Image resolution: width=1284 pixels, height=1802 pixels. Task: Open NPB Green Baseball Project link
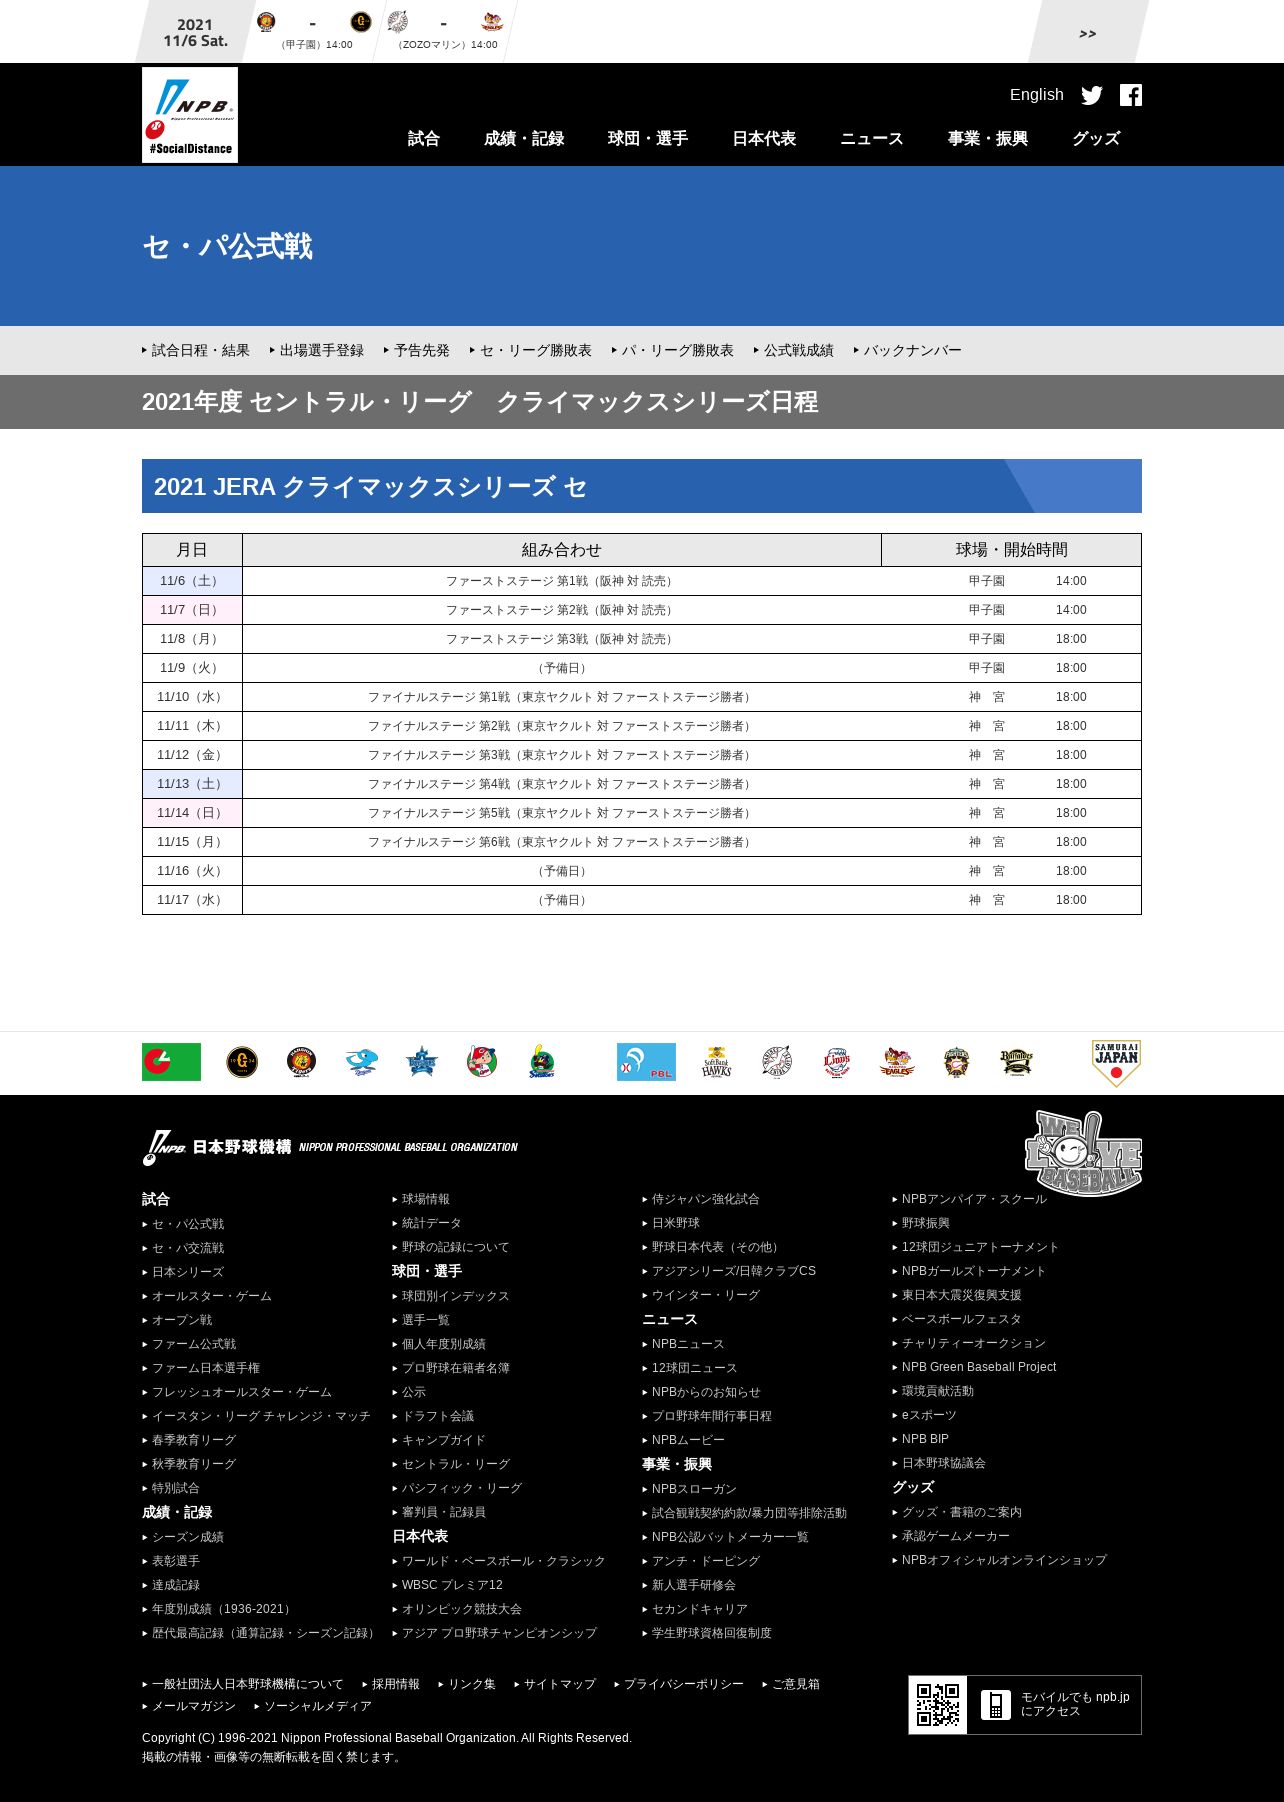[974, 1367]
